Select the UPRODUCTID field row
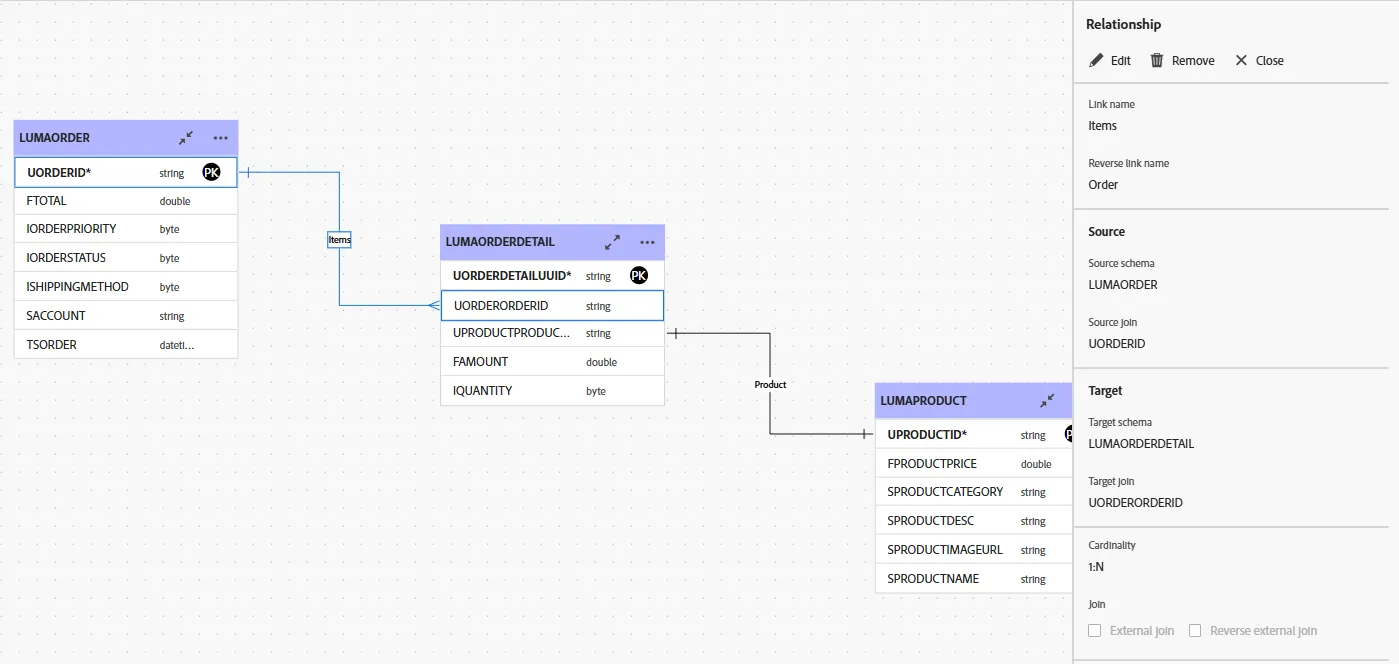Image resolution: width=1399 pixels, height=664 pixels. [974, 435]
